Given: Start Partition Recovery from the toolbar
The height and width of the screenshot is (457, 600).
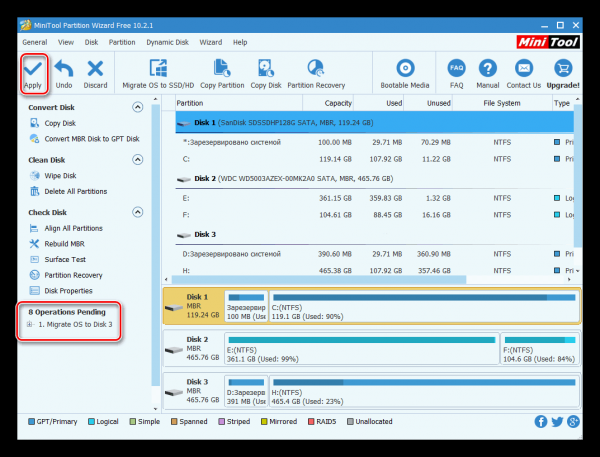Looking at the screenshot, I should tap(316, 74).
